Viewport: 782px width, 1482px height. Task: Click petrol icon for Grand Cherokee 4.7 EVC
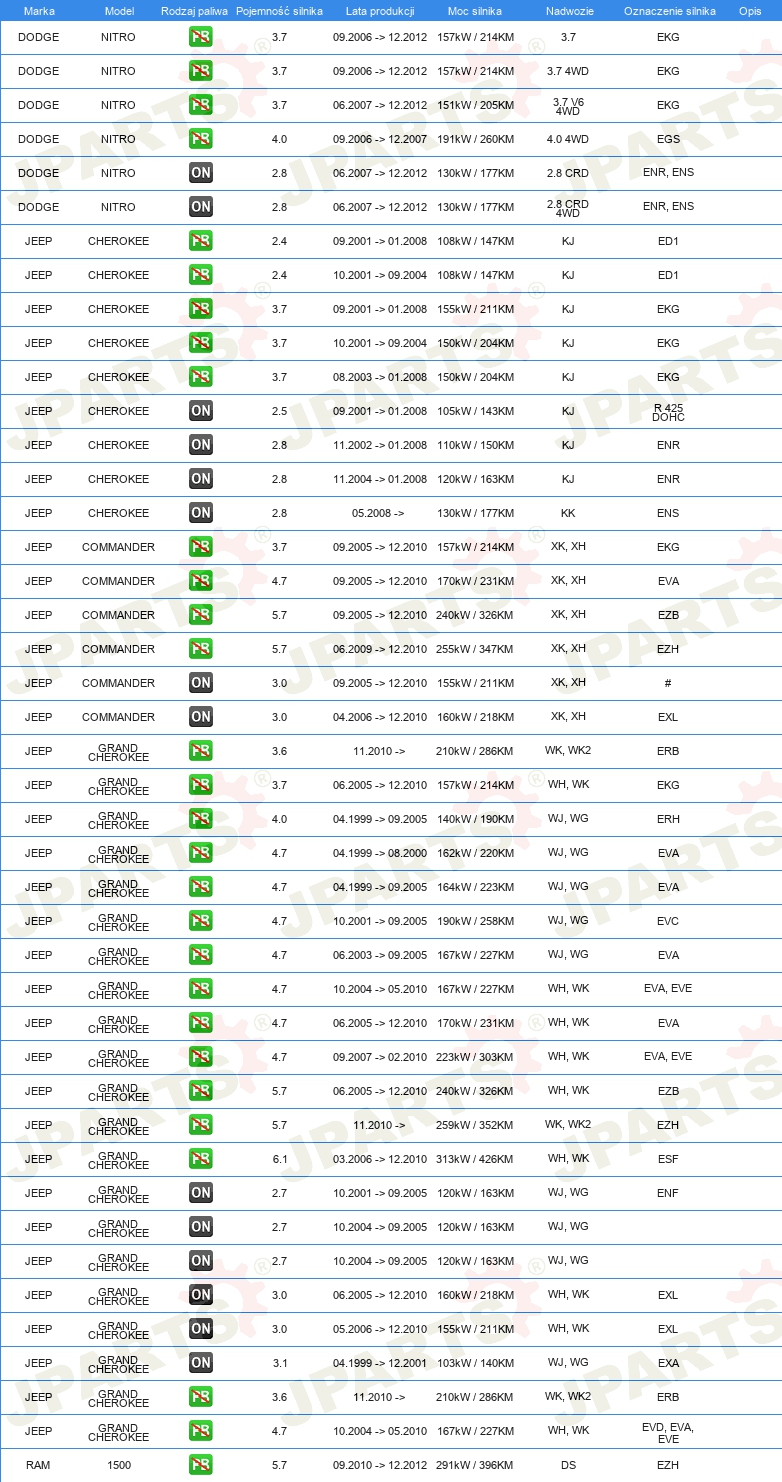tap(201, 921)
